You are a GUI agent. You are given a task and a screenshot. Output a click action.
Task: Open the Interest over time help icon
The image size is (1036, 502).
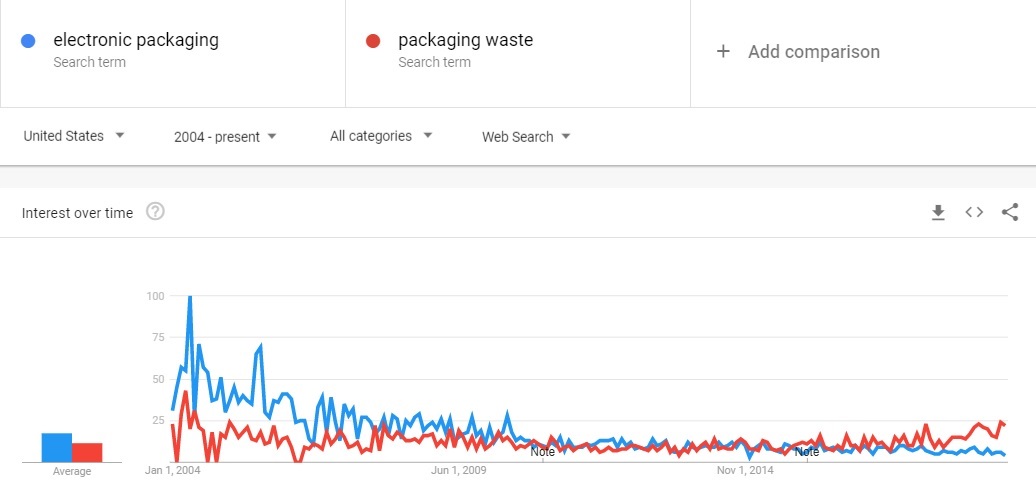[155, 212]
